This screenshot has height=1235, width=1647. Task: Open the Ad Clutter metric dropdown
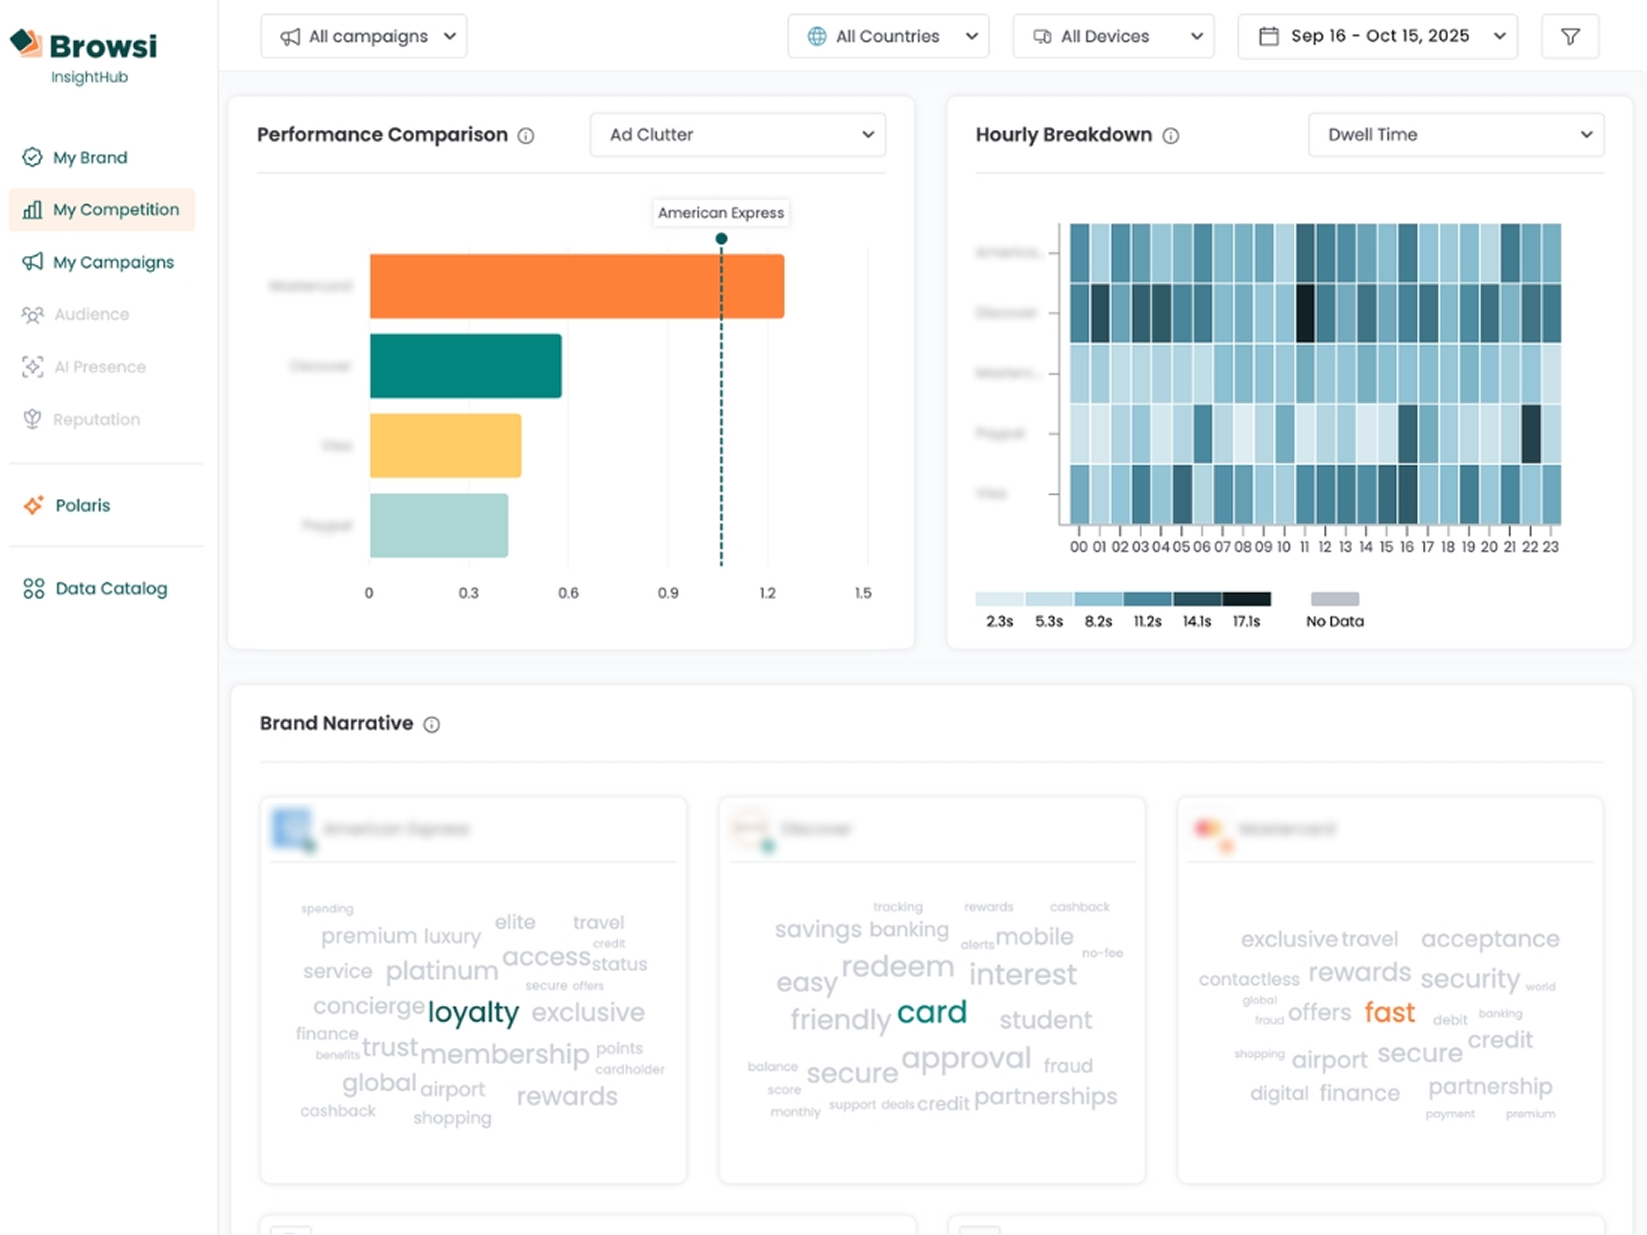pyautogui.click(x=737, y=135)
